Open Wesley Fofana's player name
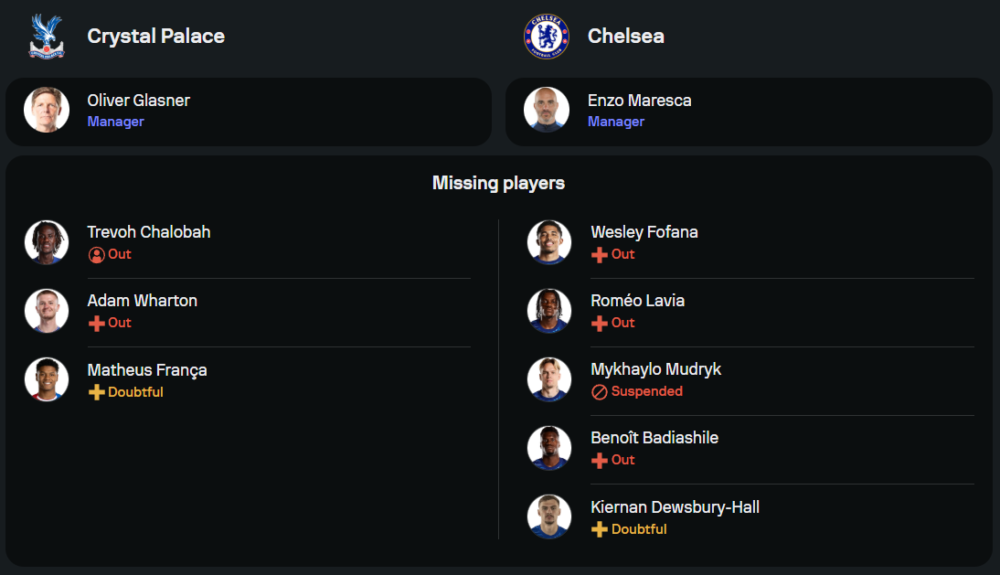 (644, 232)
